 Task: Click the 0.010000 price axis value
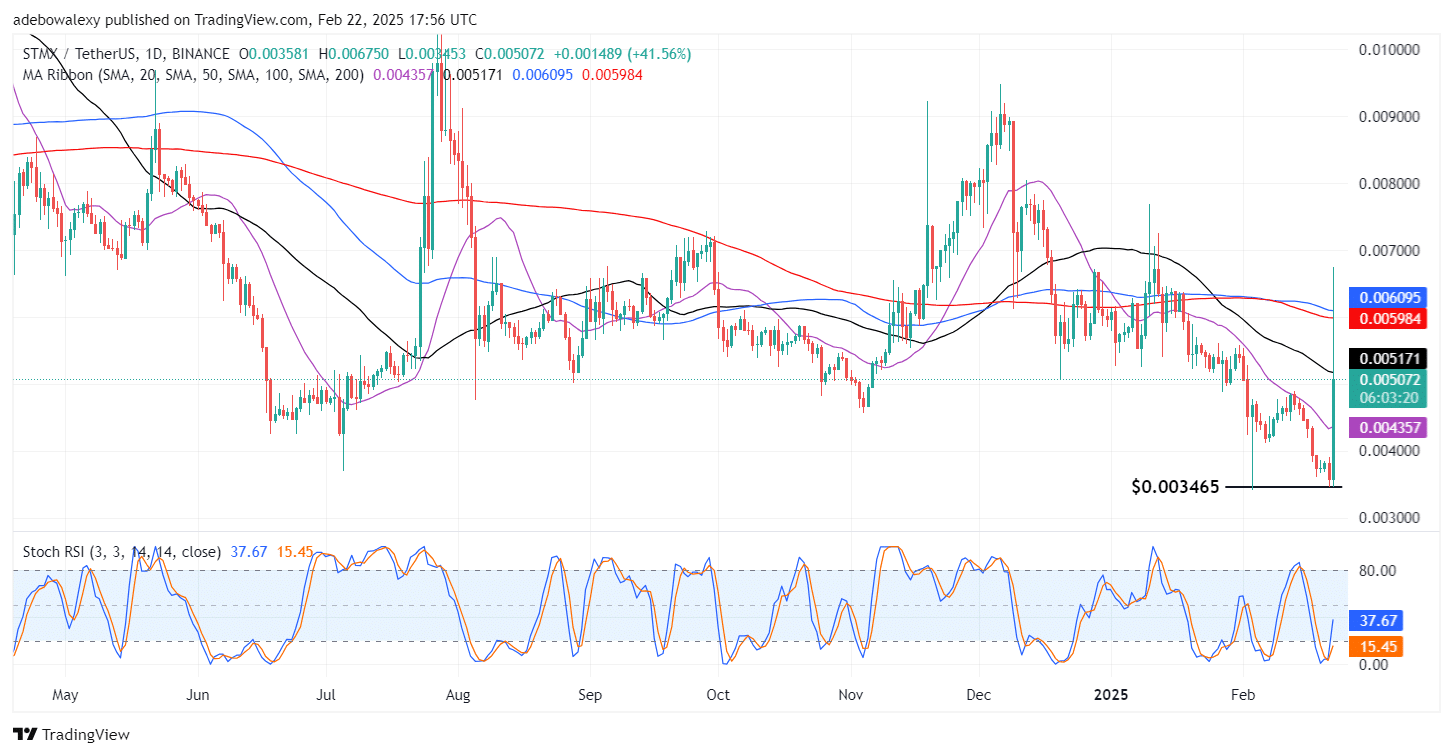point(1391,50)
